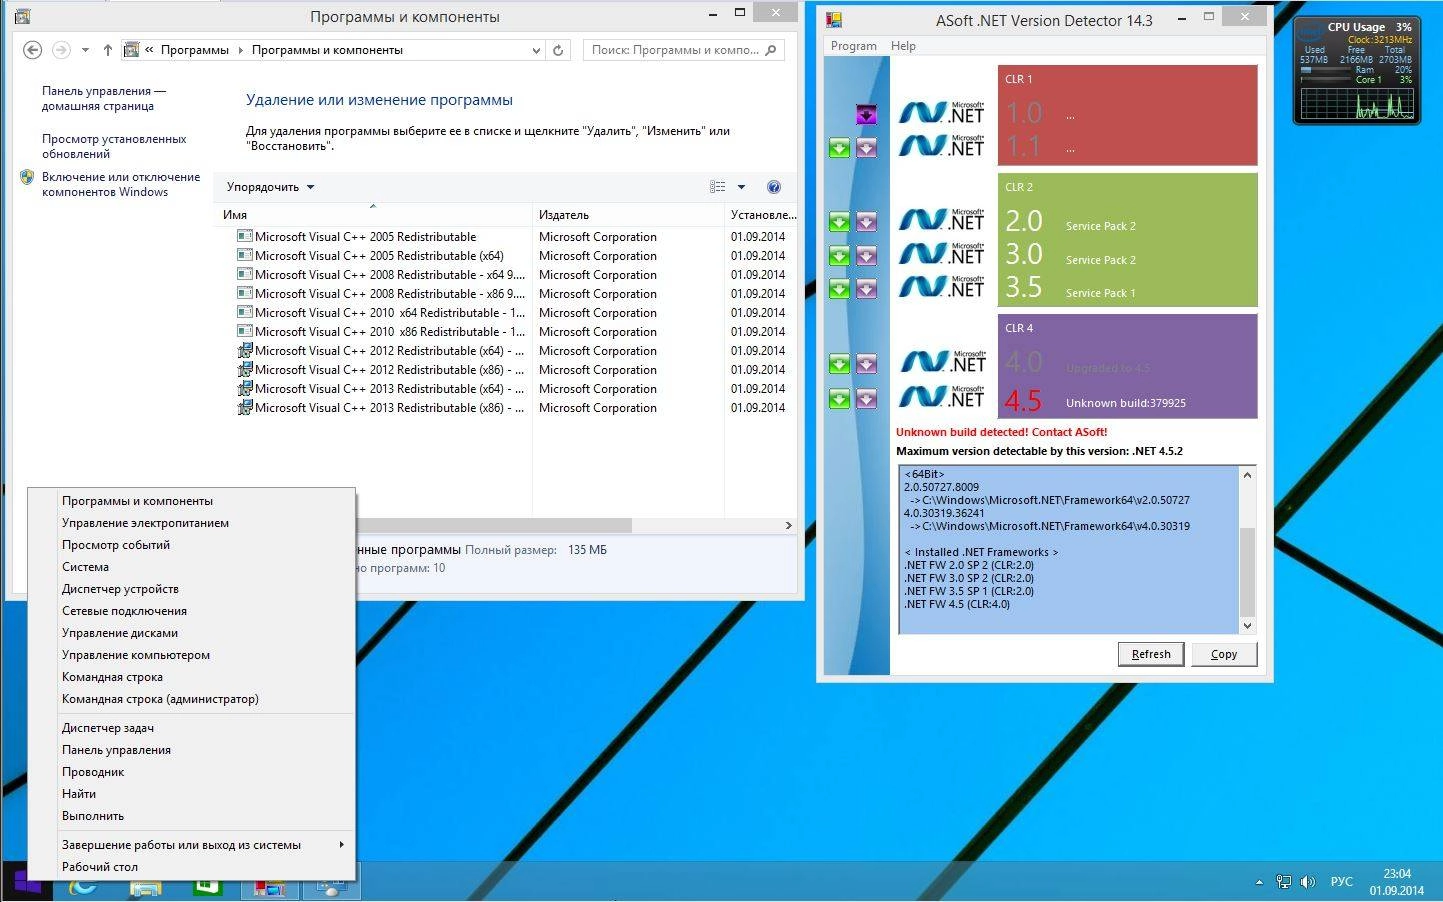Go back using the back arrow
Image resolution: width=1443 pixels, height=902 pixels.
32,50
